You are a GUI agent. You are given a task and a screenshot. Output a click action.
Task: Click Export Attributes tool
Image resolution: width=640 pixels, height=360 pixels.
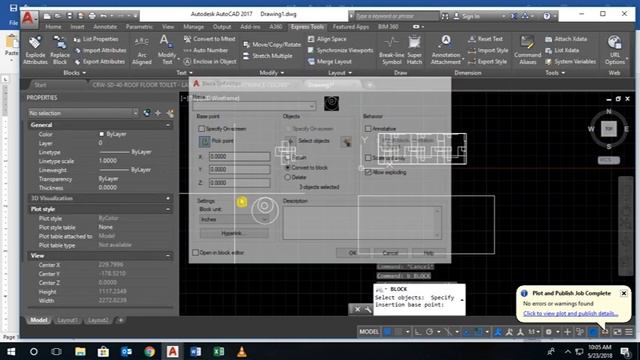click(100, 62)
